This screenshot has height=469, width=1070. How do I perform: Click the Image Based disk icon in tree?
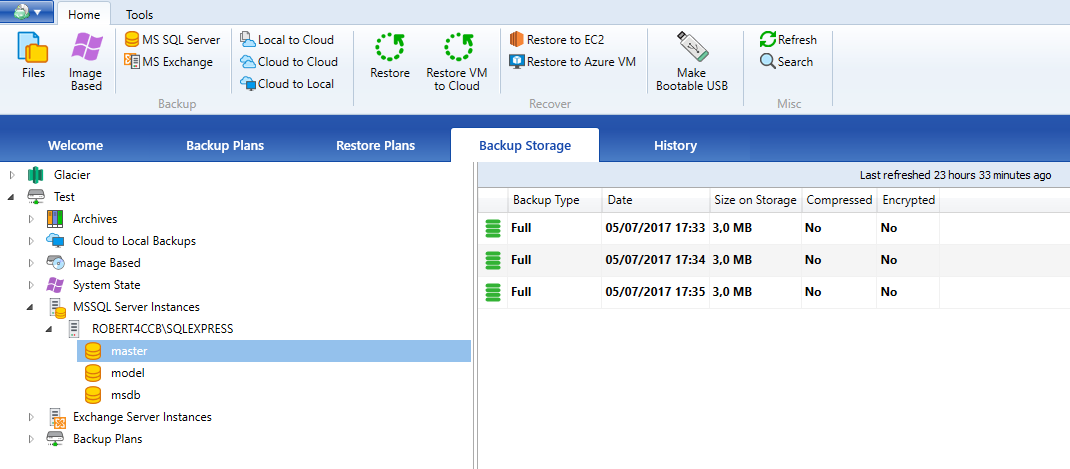click(55, 262)
